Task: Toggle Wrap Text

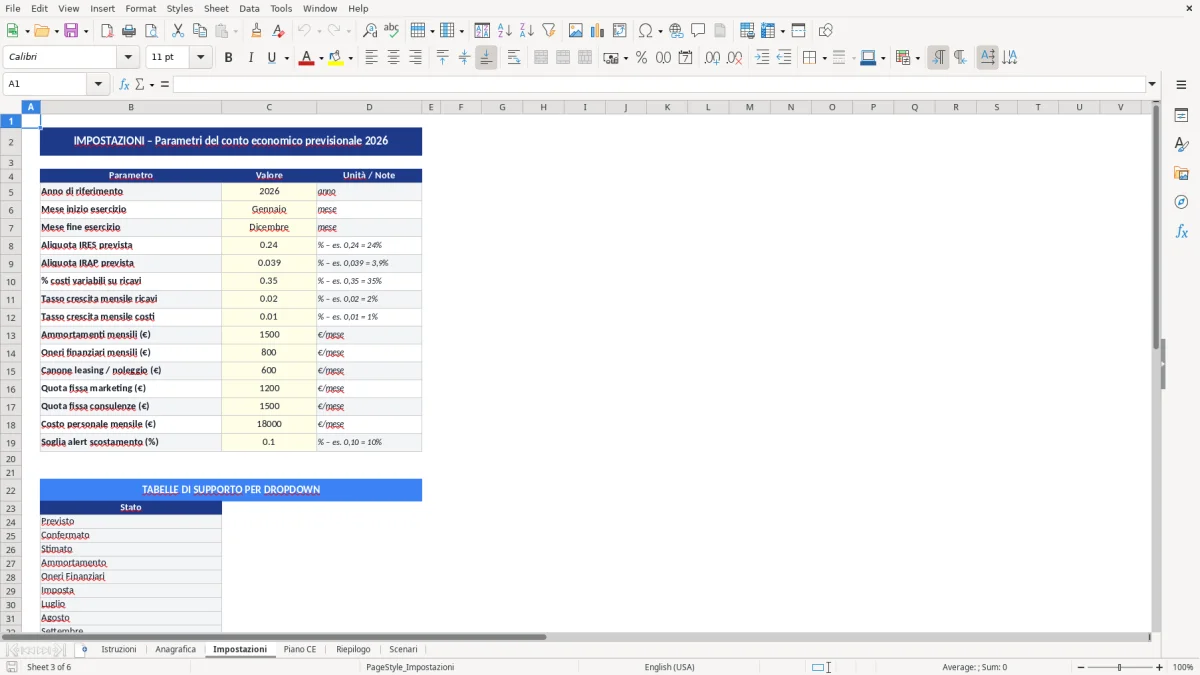Action: point(513,58)
